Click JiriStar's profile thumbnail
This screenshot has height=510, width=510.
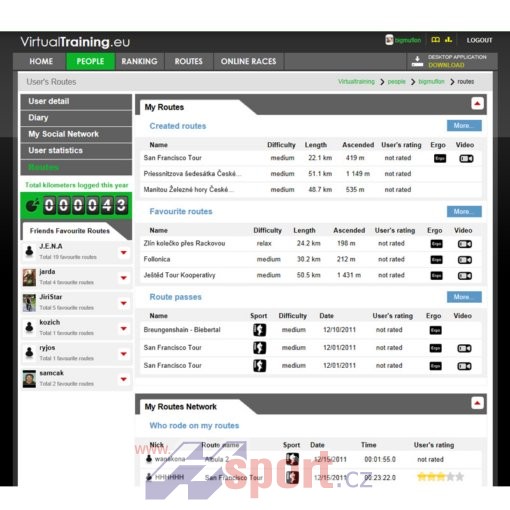pyautogui.click(x=29, y=303)
